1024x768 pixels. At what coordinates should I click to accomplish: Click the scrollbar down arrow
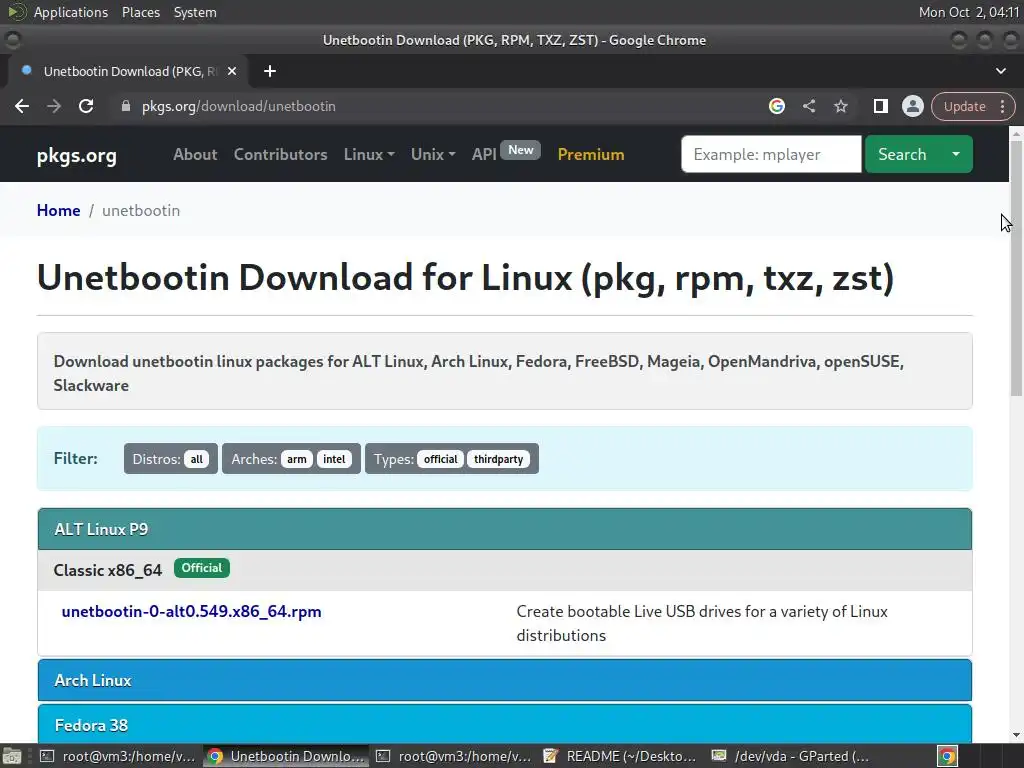[1016, 735]
